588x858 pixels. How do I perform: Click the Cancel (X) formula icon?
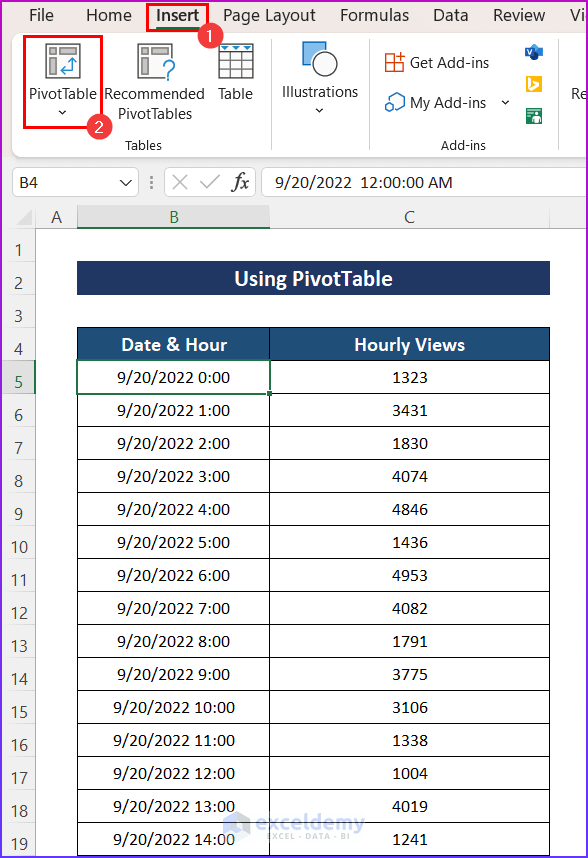pos(178,182)
